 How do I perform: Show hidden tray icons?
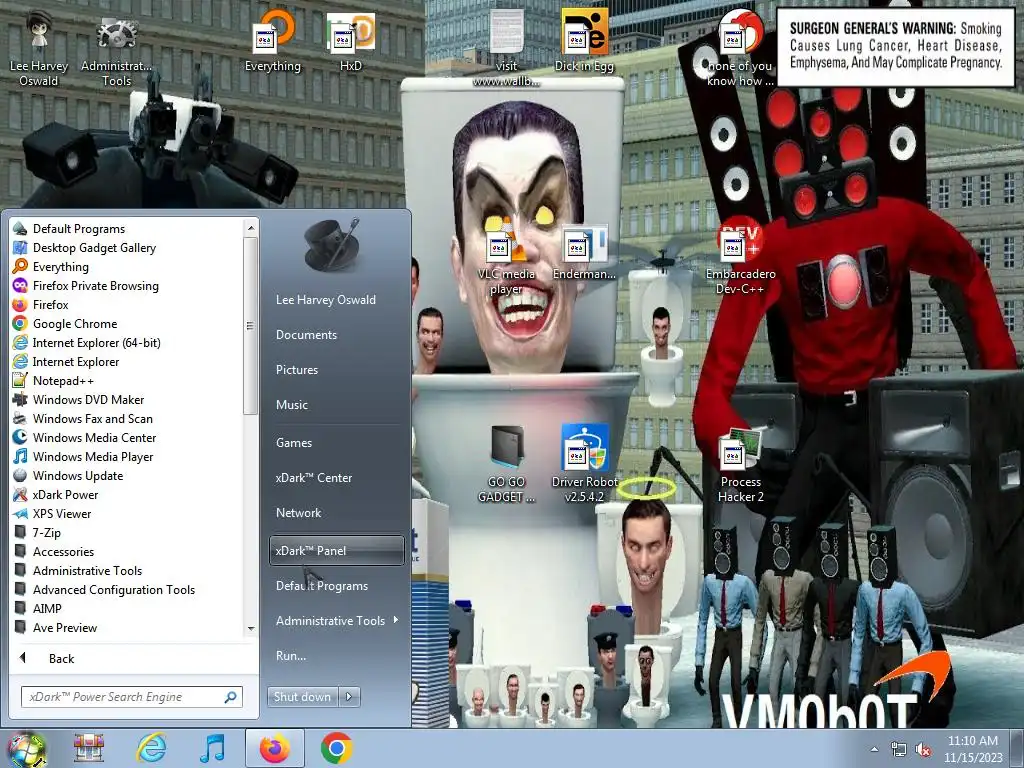(x=874, y=749)
